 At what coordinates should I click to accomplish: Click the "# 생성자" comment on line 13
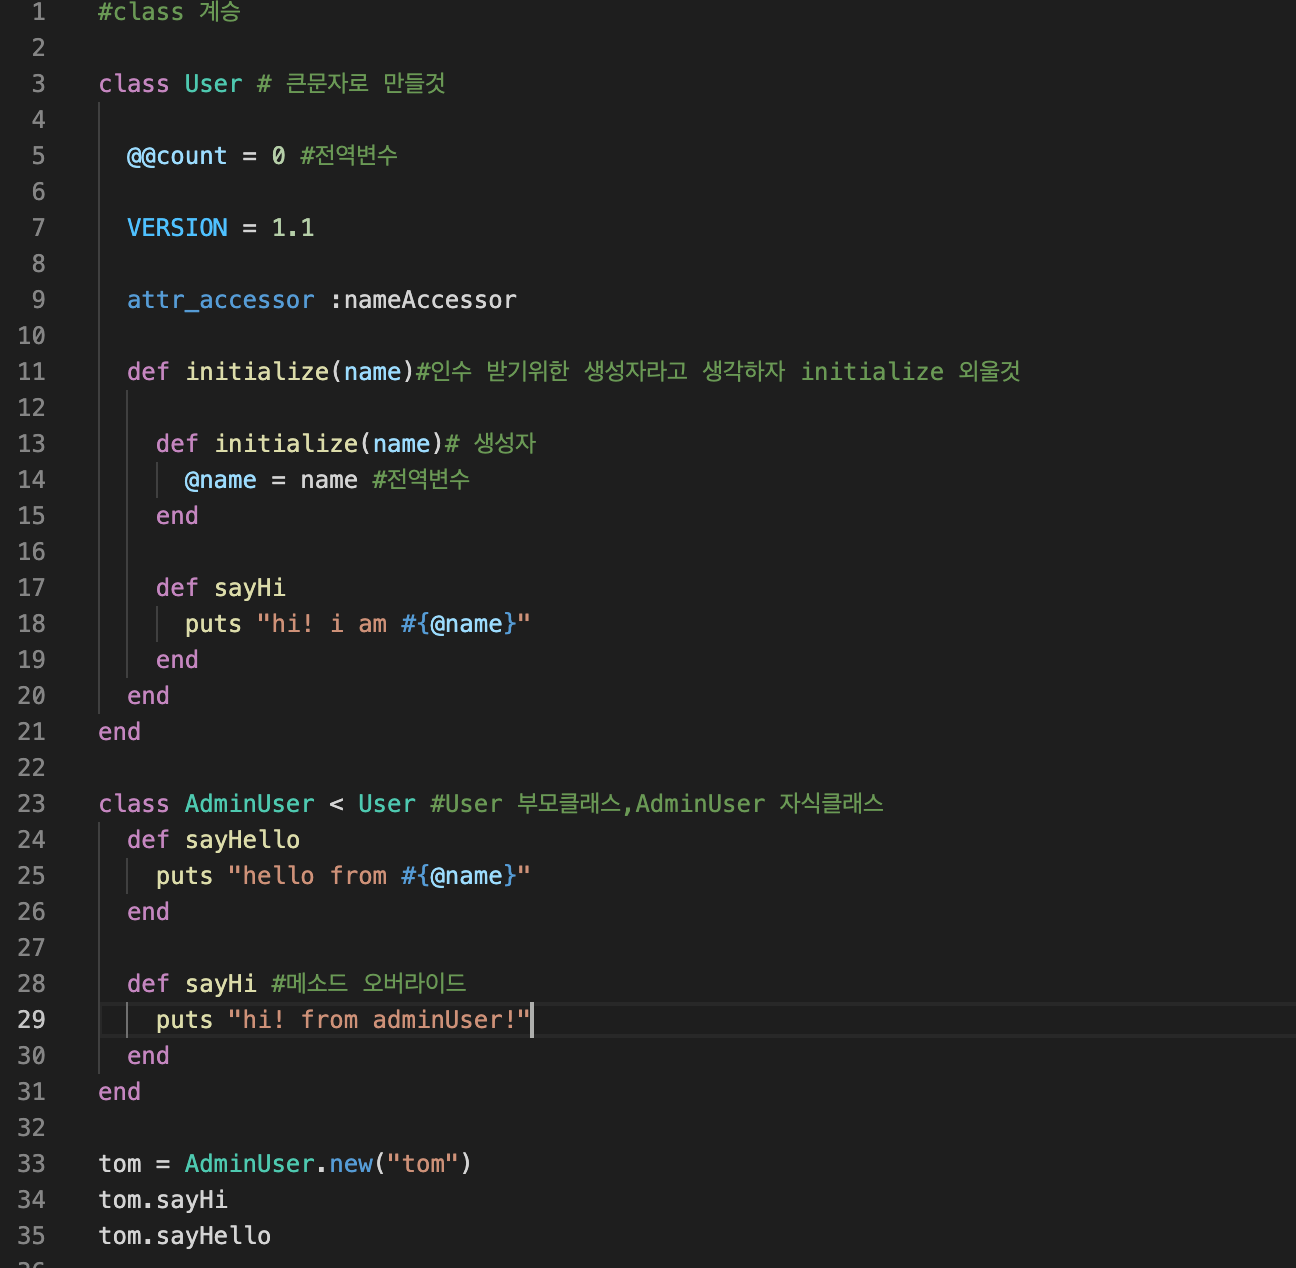coord(490,444)
